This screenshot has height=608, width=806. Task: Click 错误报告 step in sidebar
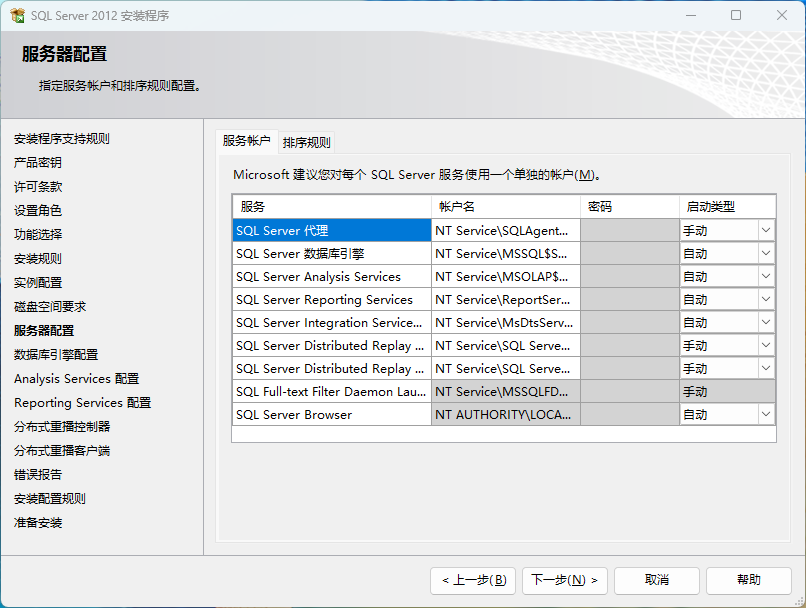tap(38, 474)
